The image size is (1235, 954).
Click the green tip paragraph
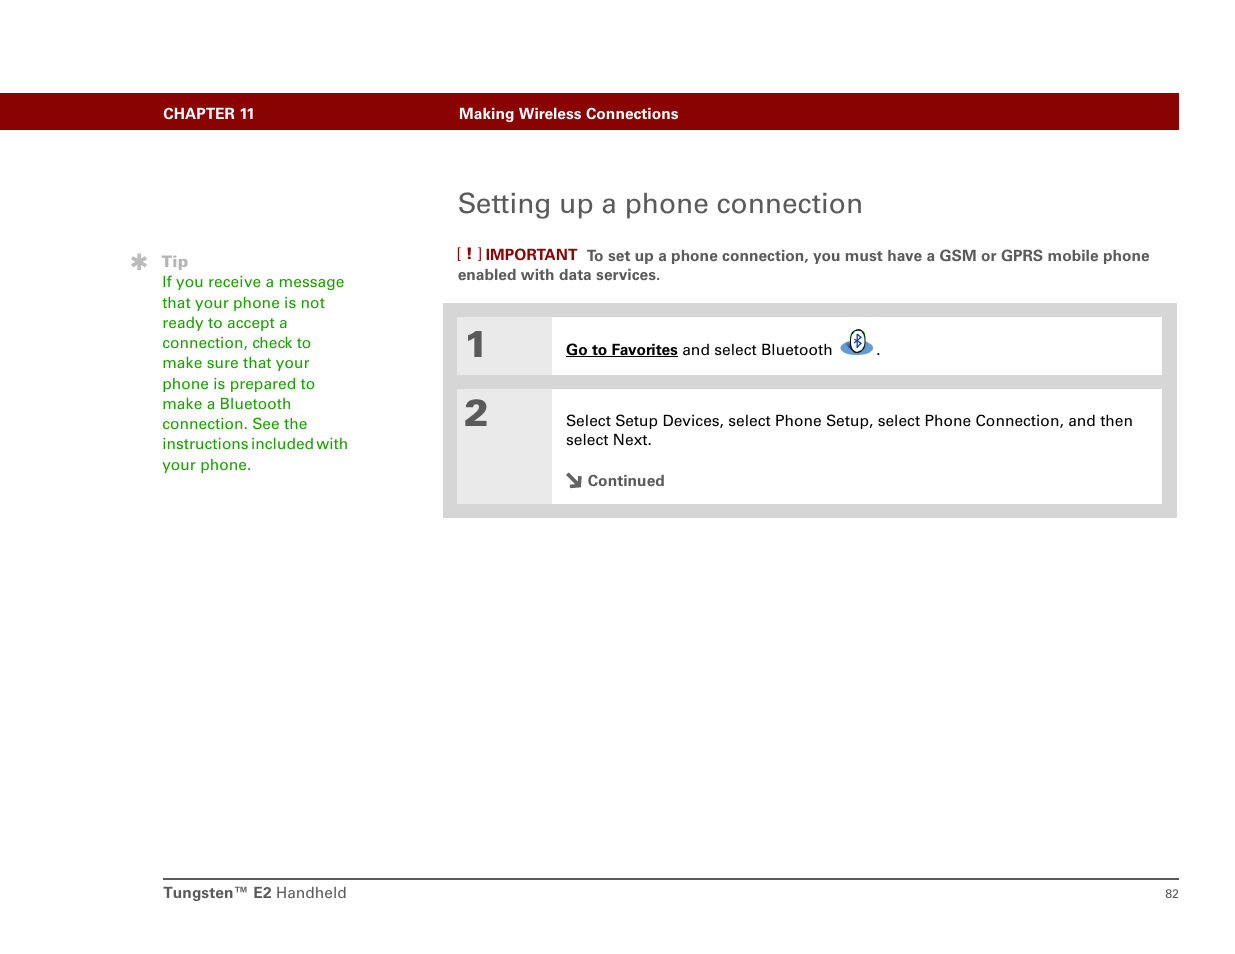pyautogui.click(x=255, y=373)
